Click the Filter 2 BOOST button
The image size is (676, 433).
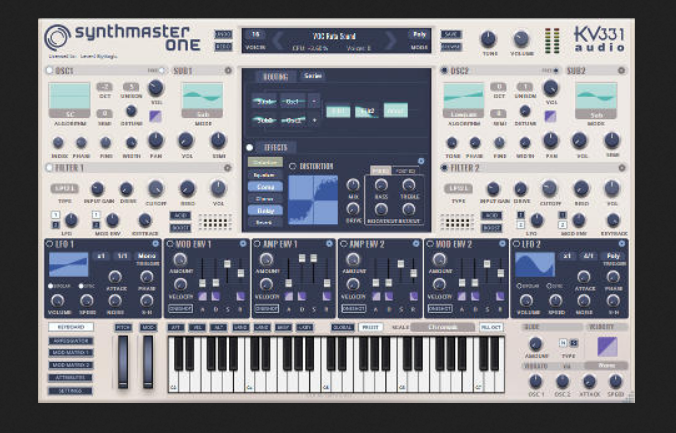(x=491, y=228)
